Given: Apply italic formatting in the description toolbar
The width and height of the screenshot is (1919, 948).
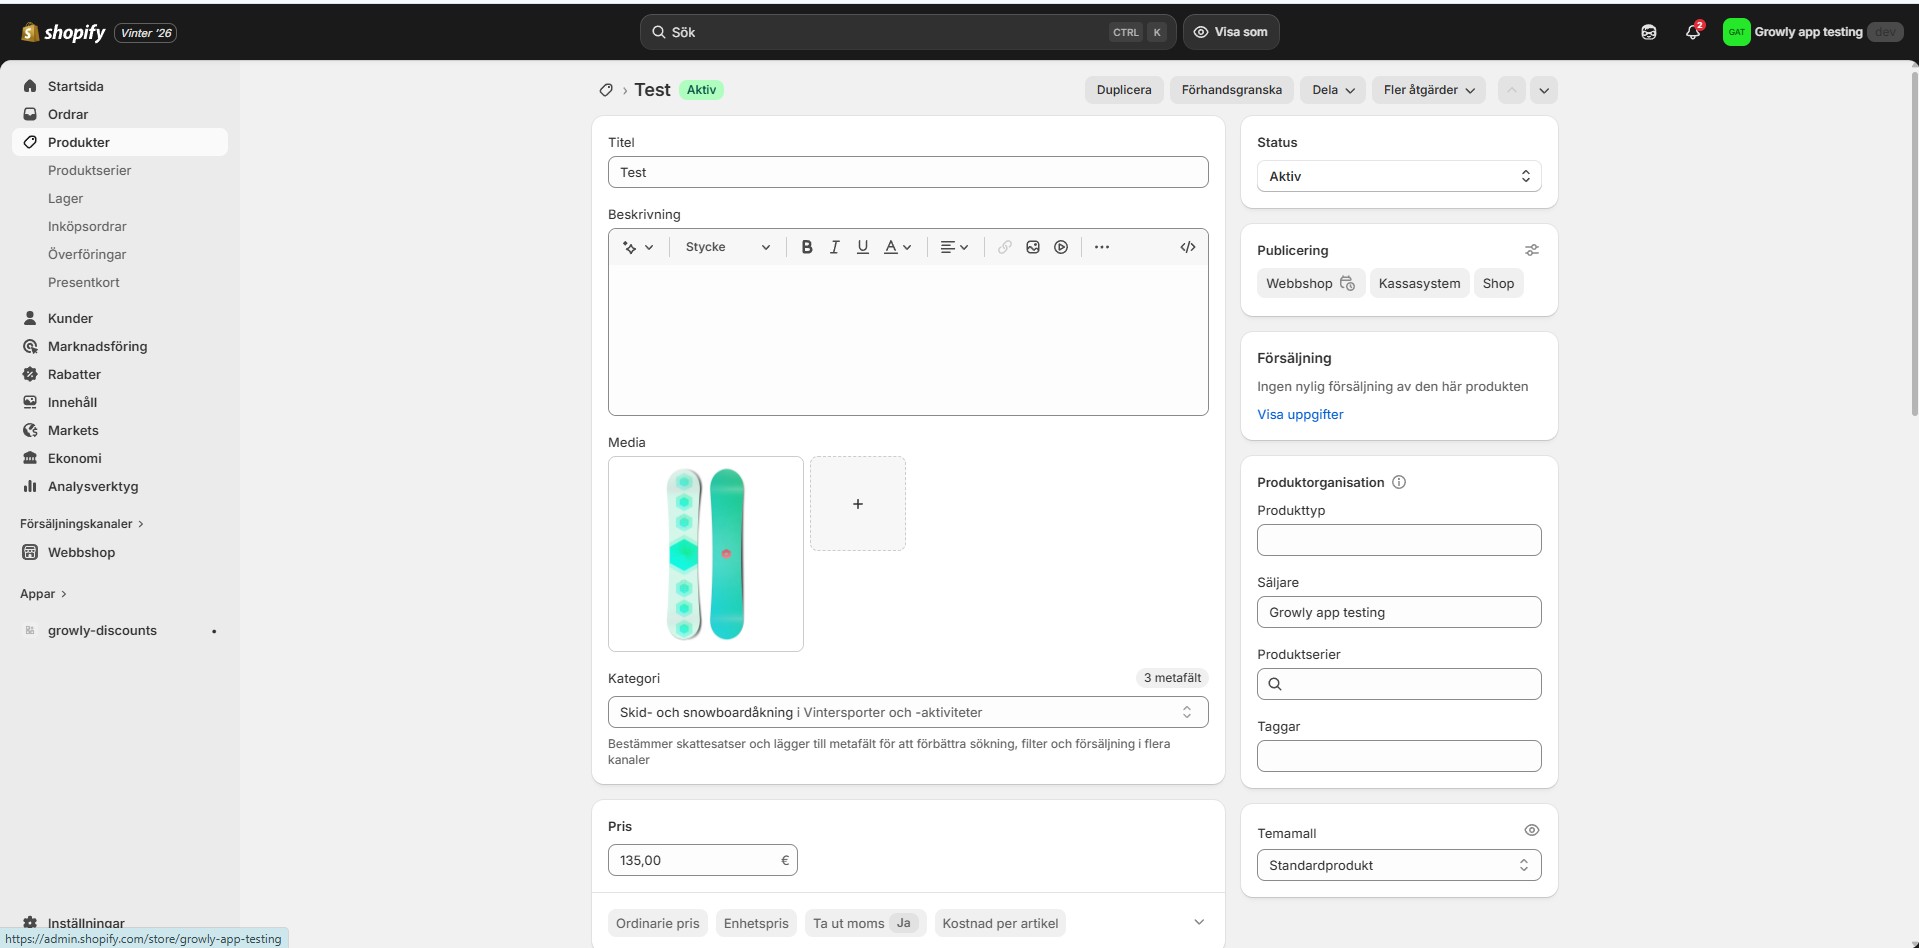Looking at the screenshot, I should 835,247.
